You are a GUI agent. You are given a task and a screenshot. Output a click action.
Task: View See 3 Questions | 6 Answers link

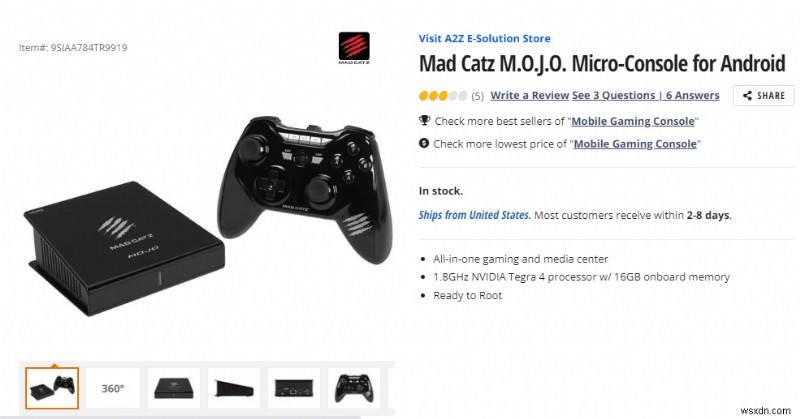tap(645, 96)
